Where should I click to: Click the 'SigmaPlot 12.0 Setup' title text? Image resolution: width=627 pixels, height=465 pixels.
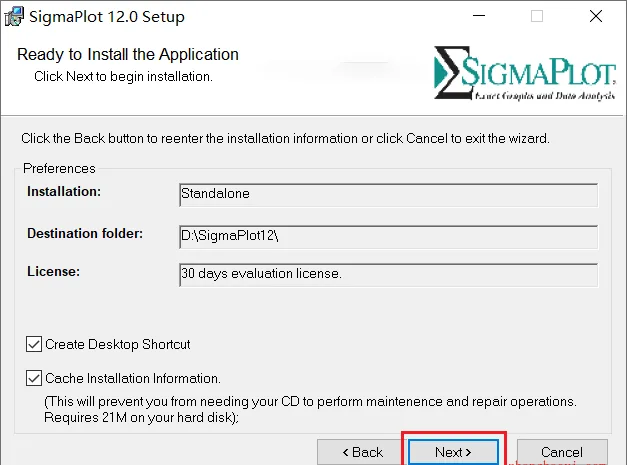pyautogui.click(x=107, y=17)
